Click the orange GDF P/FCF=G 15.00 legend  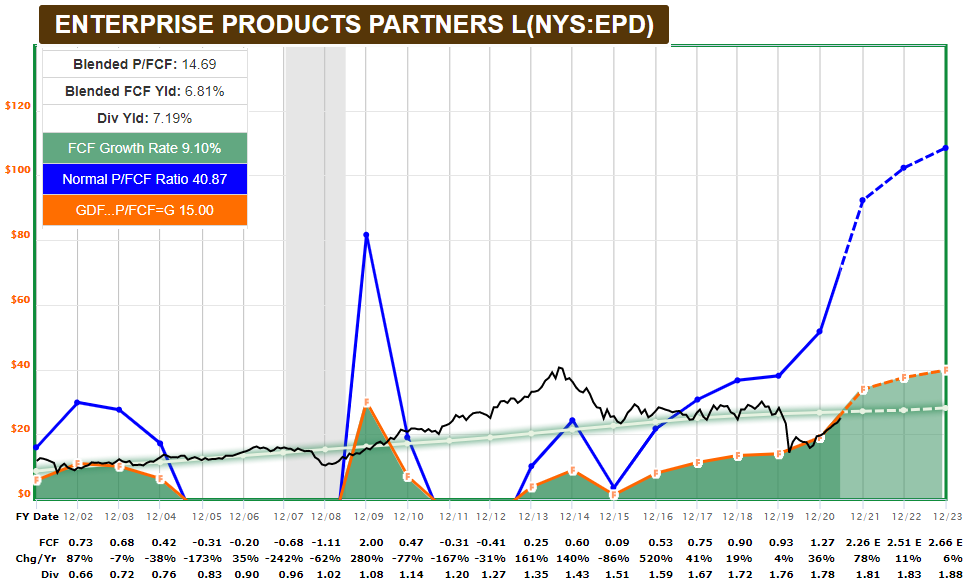[145, 210]
